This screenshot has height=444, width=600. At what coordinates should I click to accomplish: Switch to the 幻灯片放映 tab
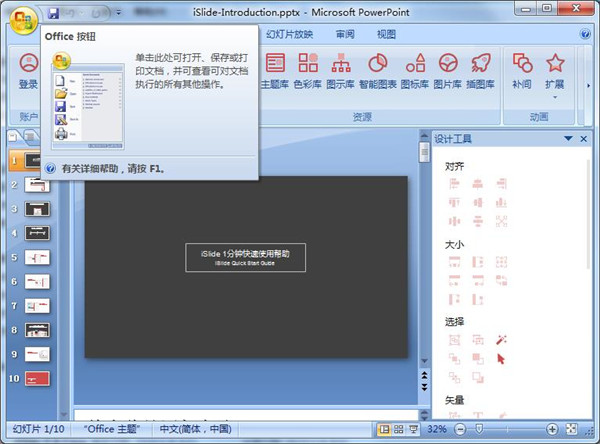point(290,34)
